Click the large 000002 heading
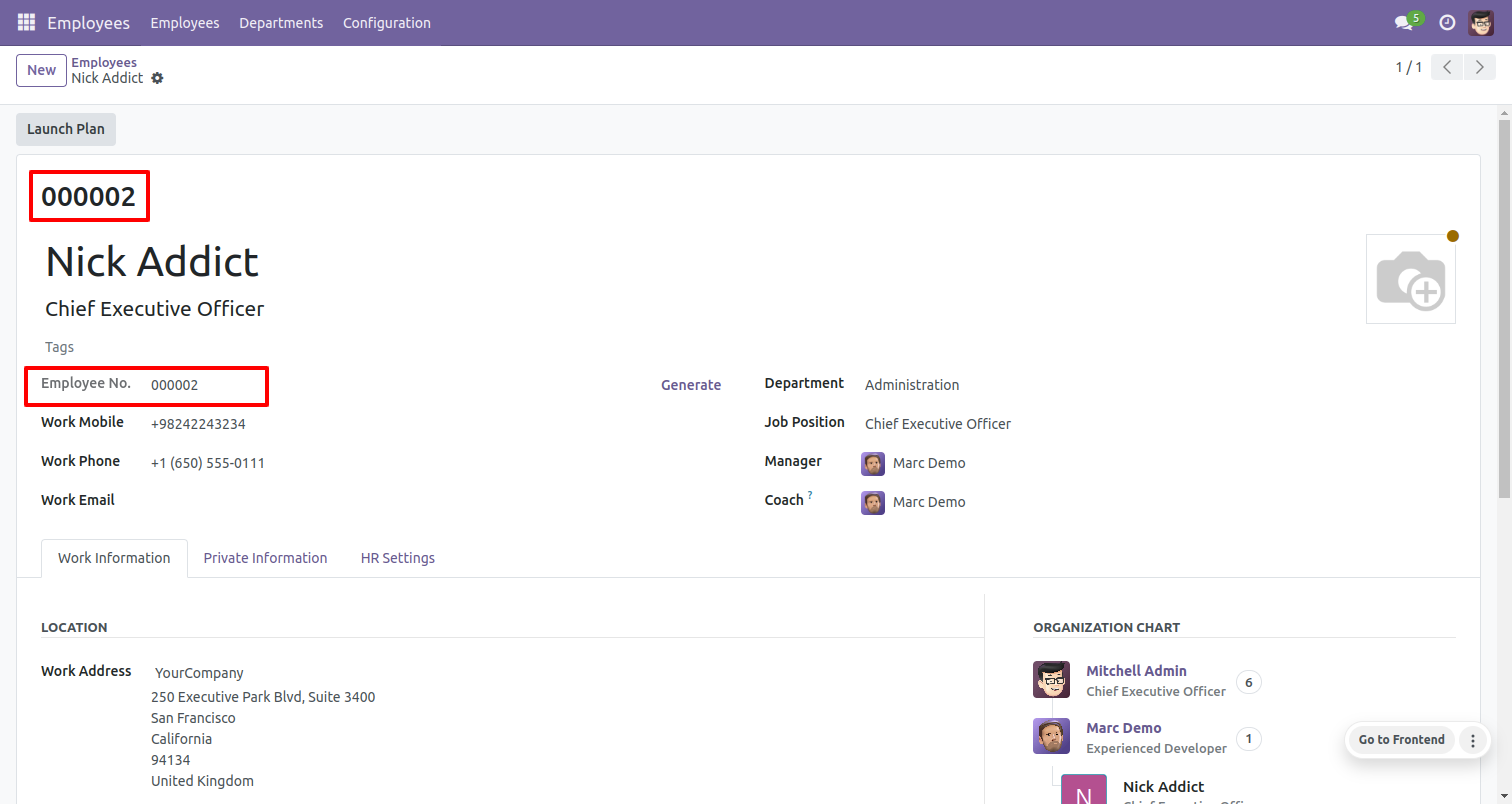Screen dimensions: 1512x804 pyautogui.click(x=88, y=197)
